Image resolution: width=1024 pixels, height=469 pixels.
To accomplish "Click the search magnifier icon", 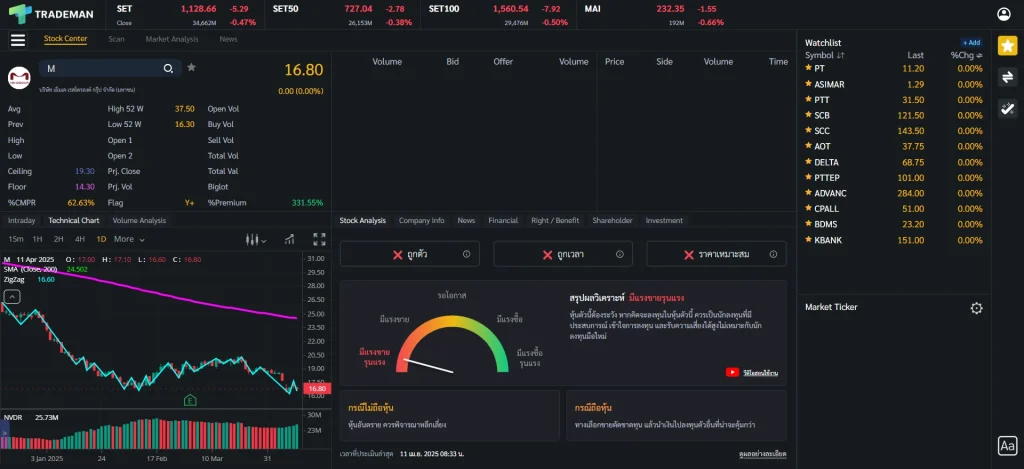I will (170, 68).
